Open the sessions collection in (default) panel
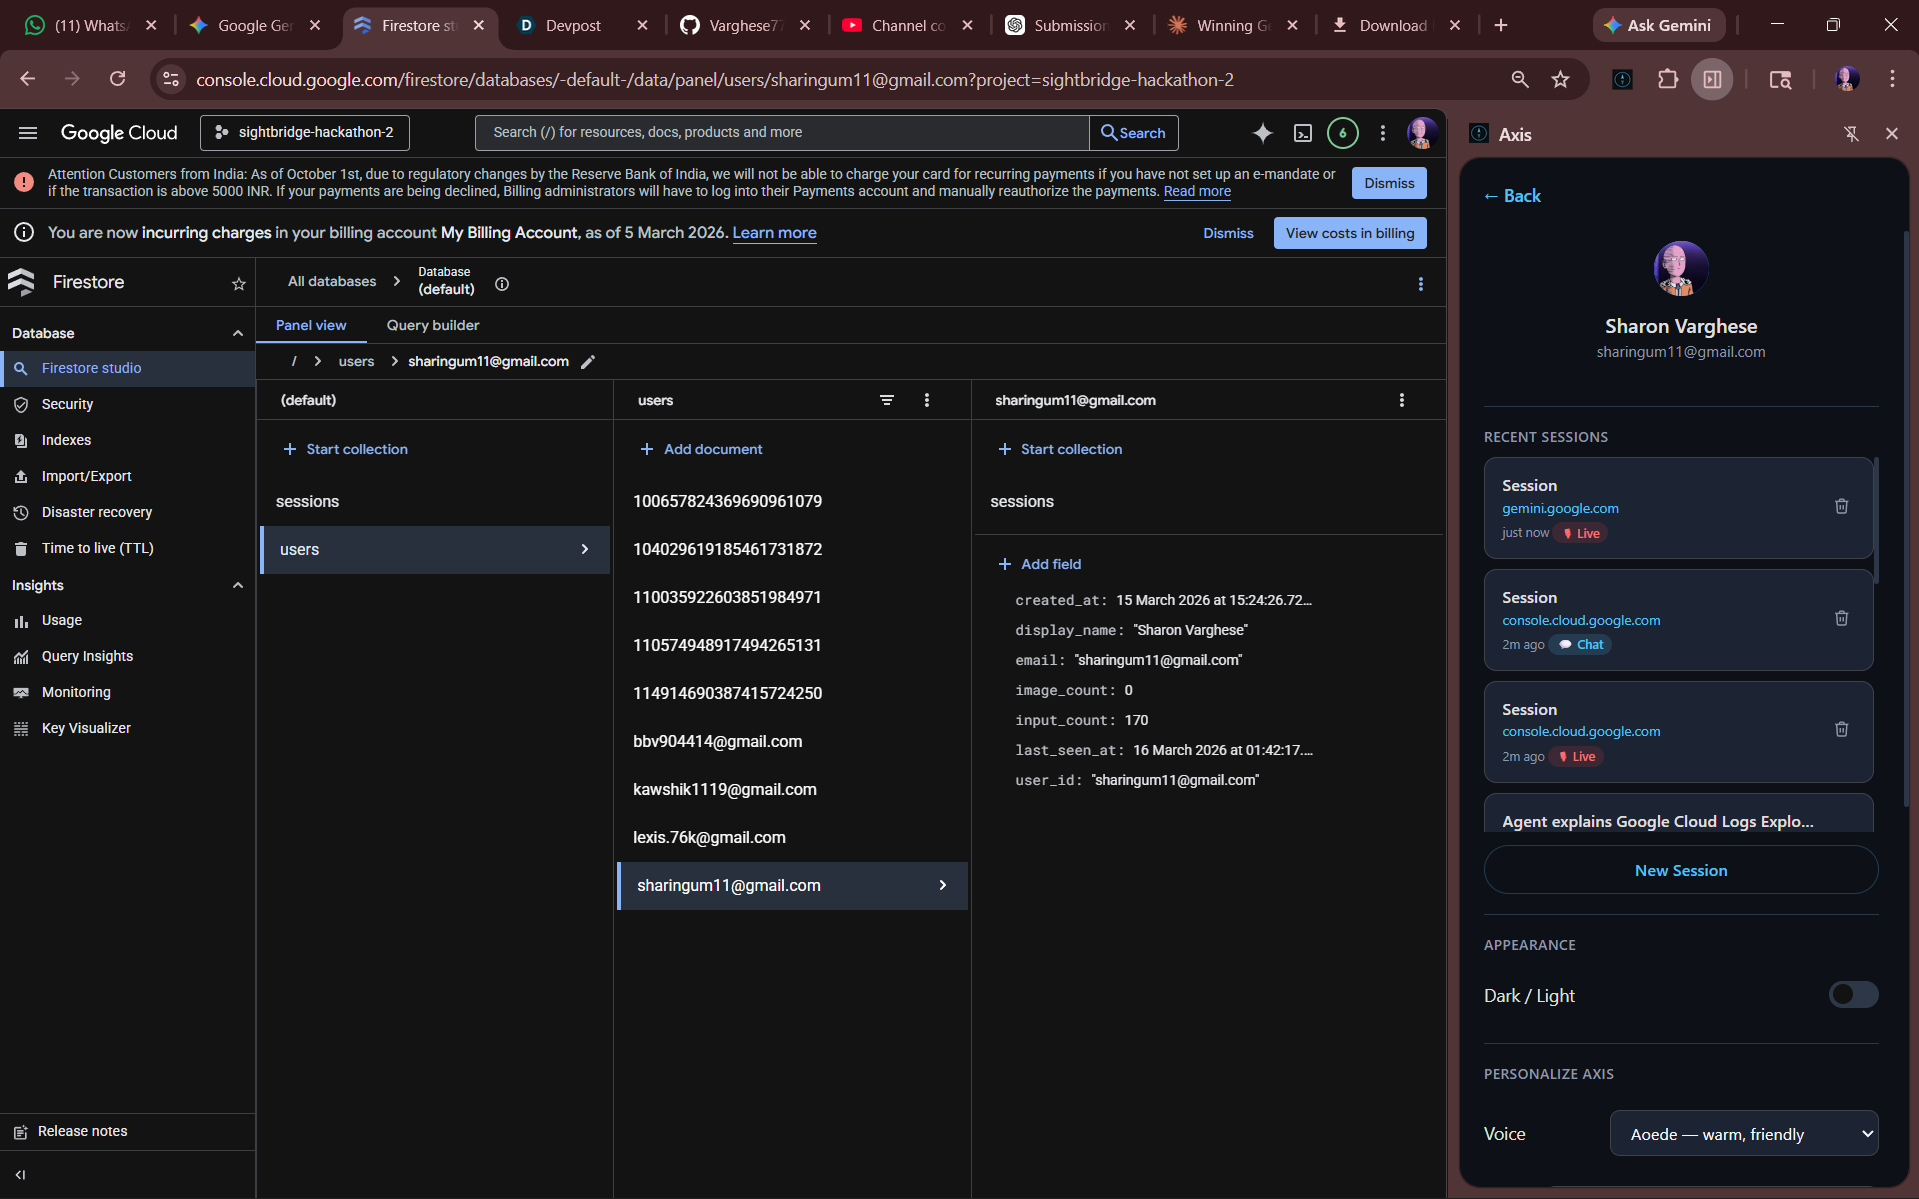 307,501
